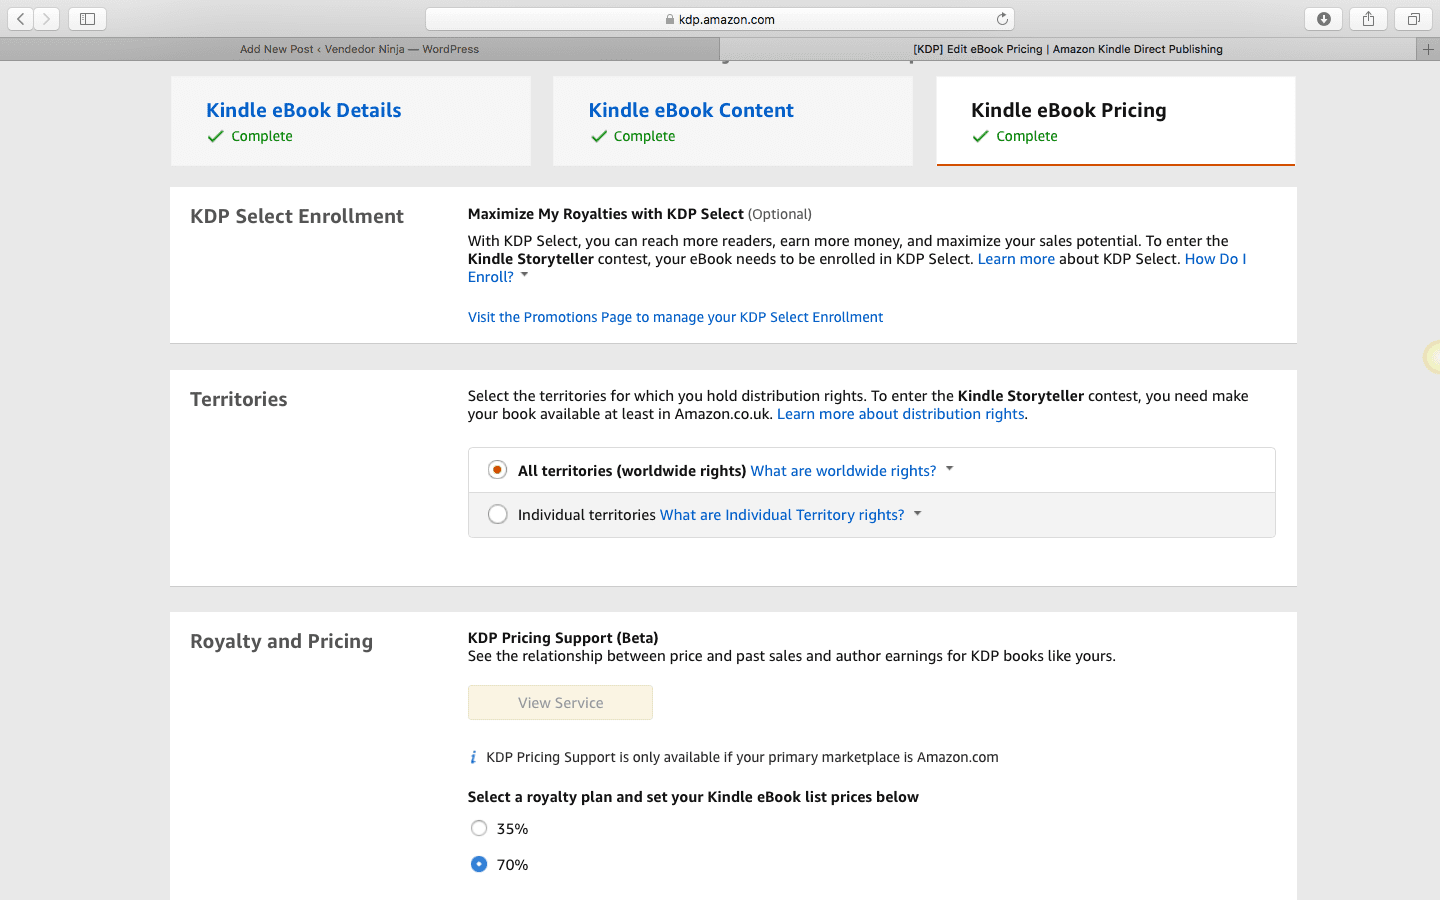Go forward with Safari's forward arrow
Screen dimensions: 1440x900
[47, 19]
